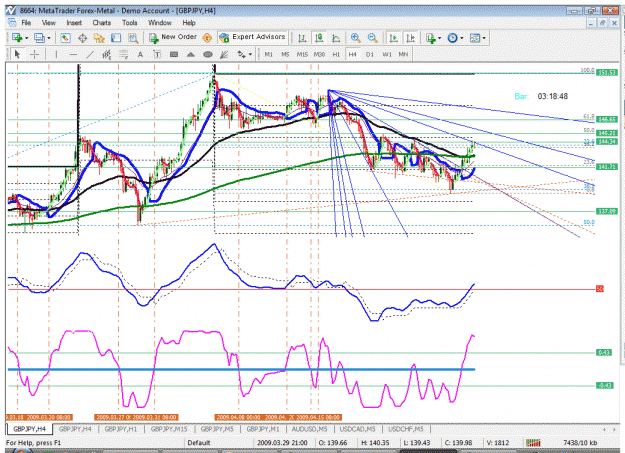Select the Rectangle shape tool

click(174, 54)
